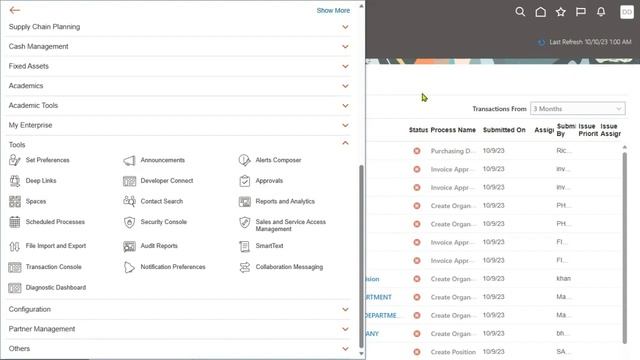Click the 'khan' submitted by cell
Viewport: 640px width, 360px height.
(x=564, y=278)
